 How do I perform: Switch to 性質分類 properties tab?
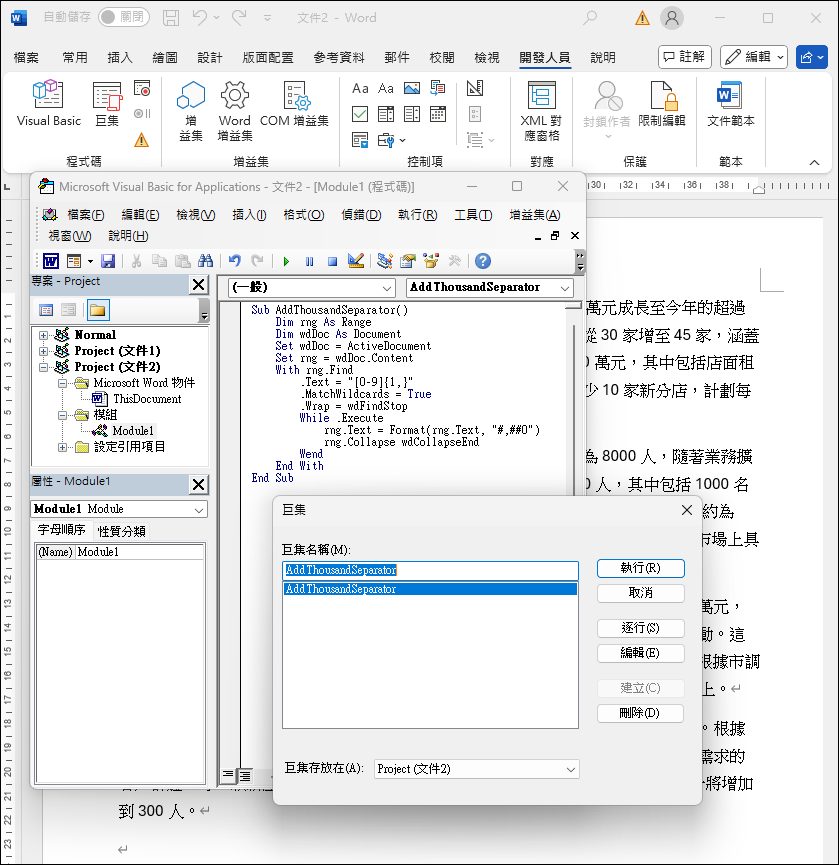121,531
